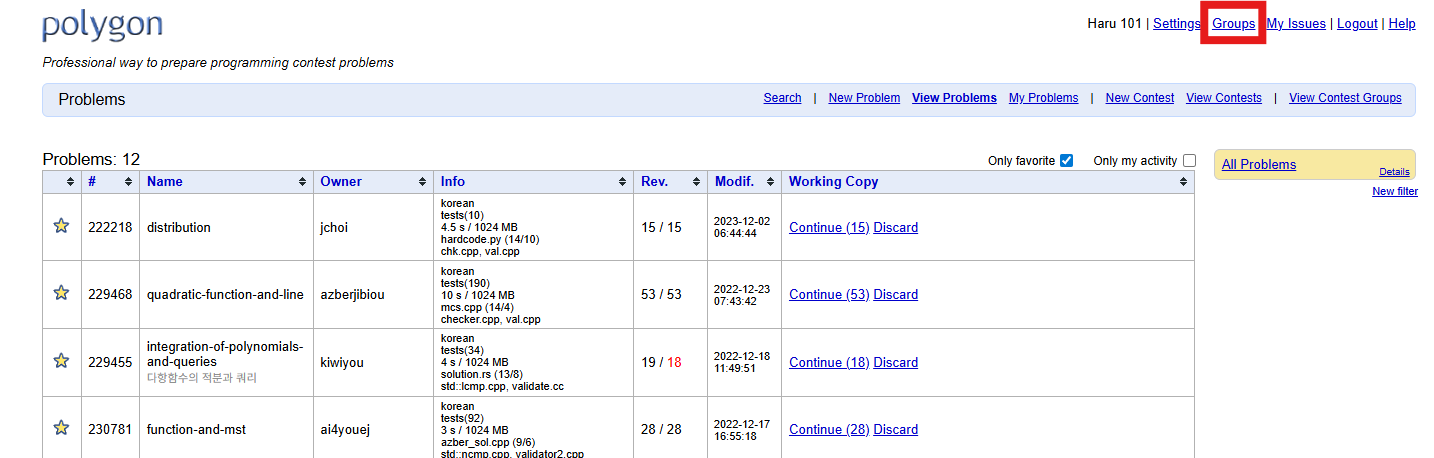
Task: Select problem name integration-of-polynomials-and-queries
Action: coord(225,354)
